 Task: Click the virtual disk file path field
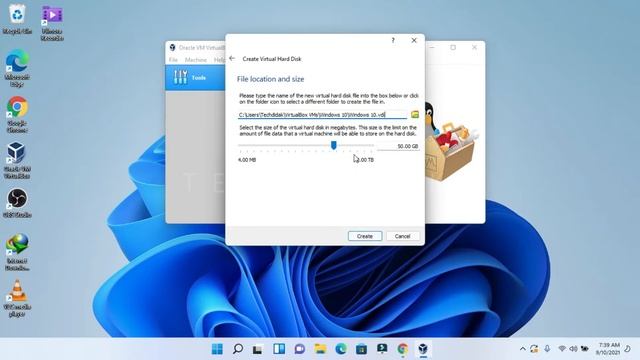(322, 115)
